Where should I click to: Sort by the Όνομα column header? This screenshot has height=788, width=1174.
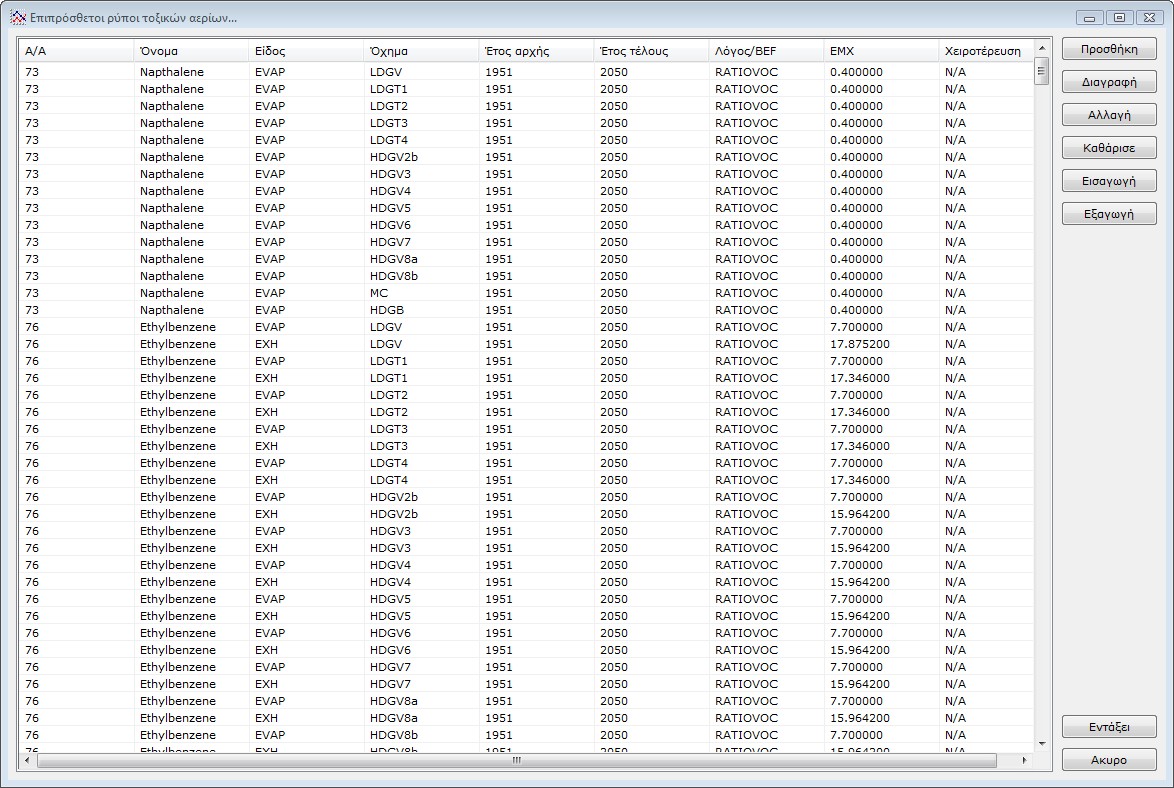190,51
